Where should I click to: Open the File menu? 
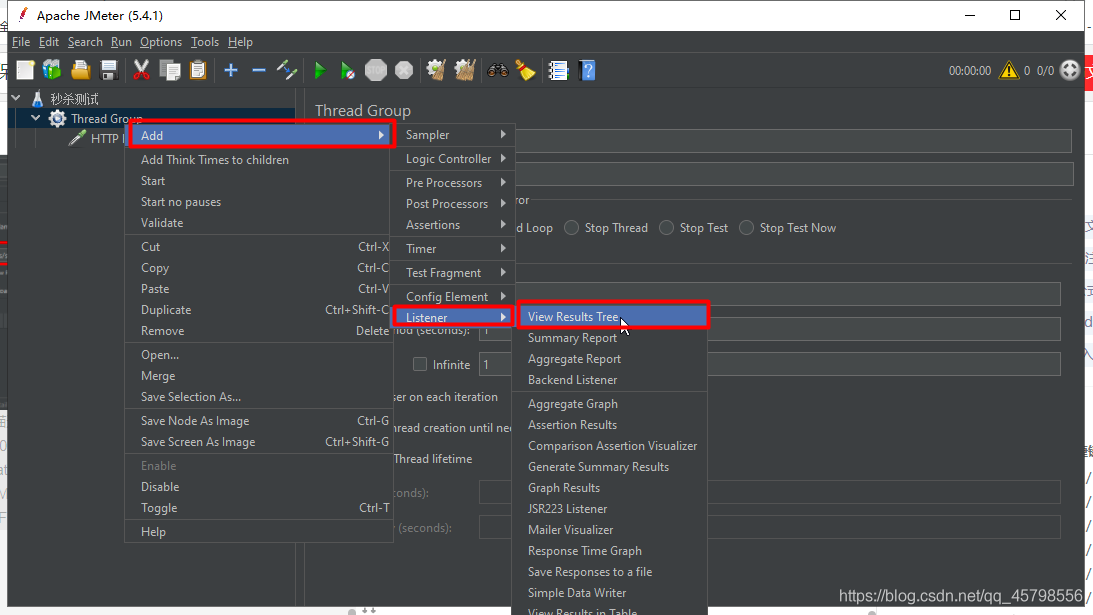(x=21, y=42)
